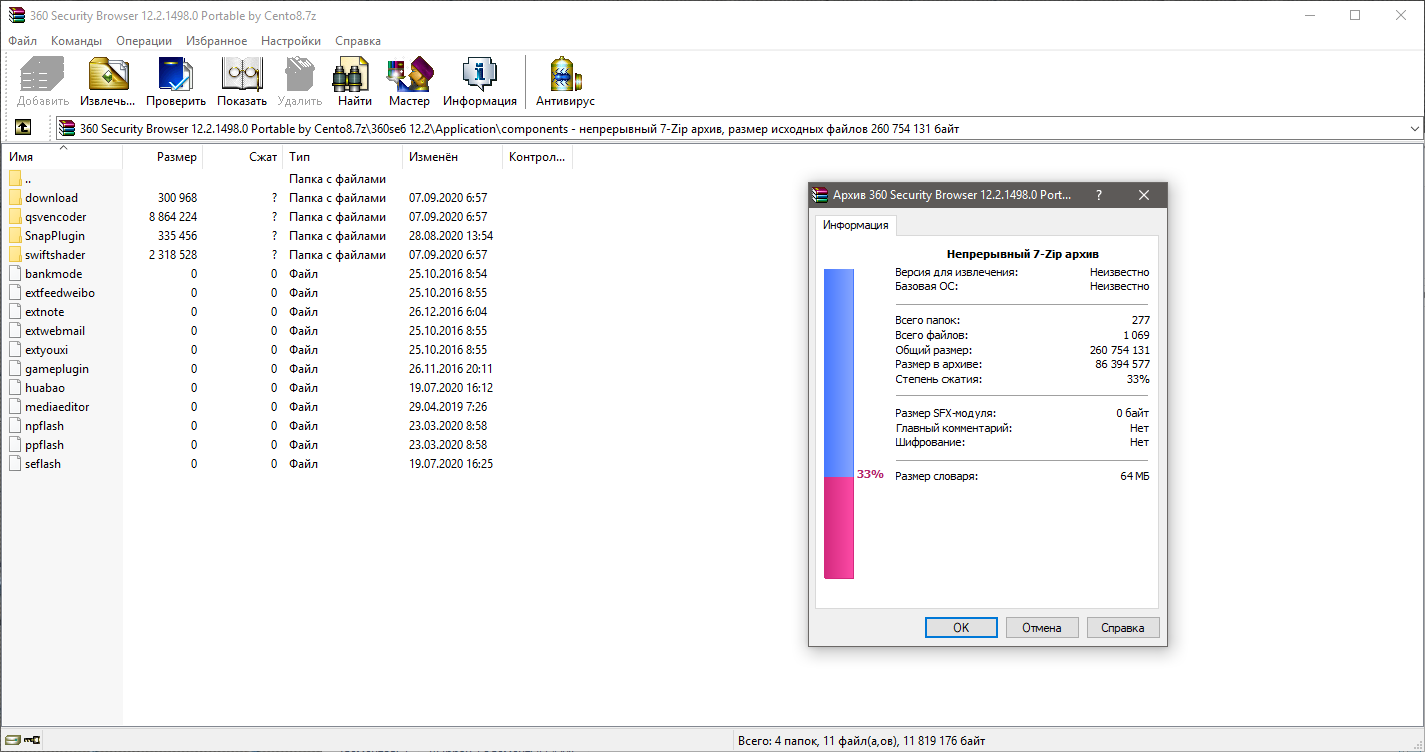The width and height of the screenshot is (1425, 752).
Task: Open the View (Показать) file icon
Action: click(242, 76)
